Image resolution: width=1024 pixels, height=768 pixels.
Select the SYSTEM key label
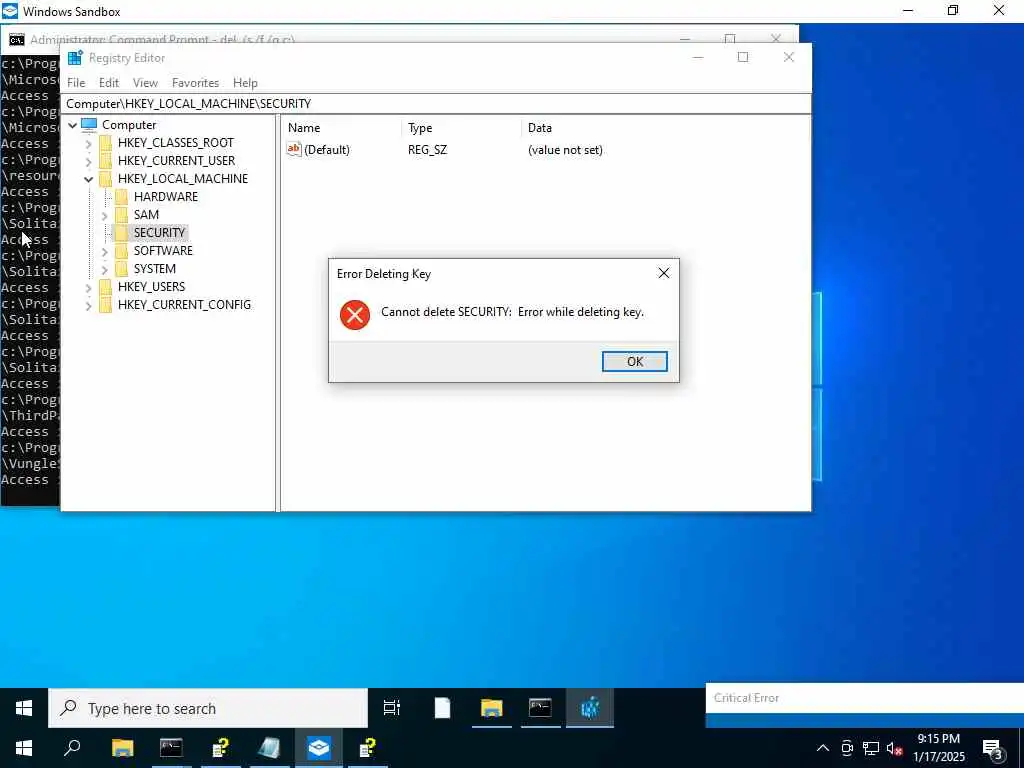pos(155,268)
